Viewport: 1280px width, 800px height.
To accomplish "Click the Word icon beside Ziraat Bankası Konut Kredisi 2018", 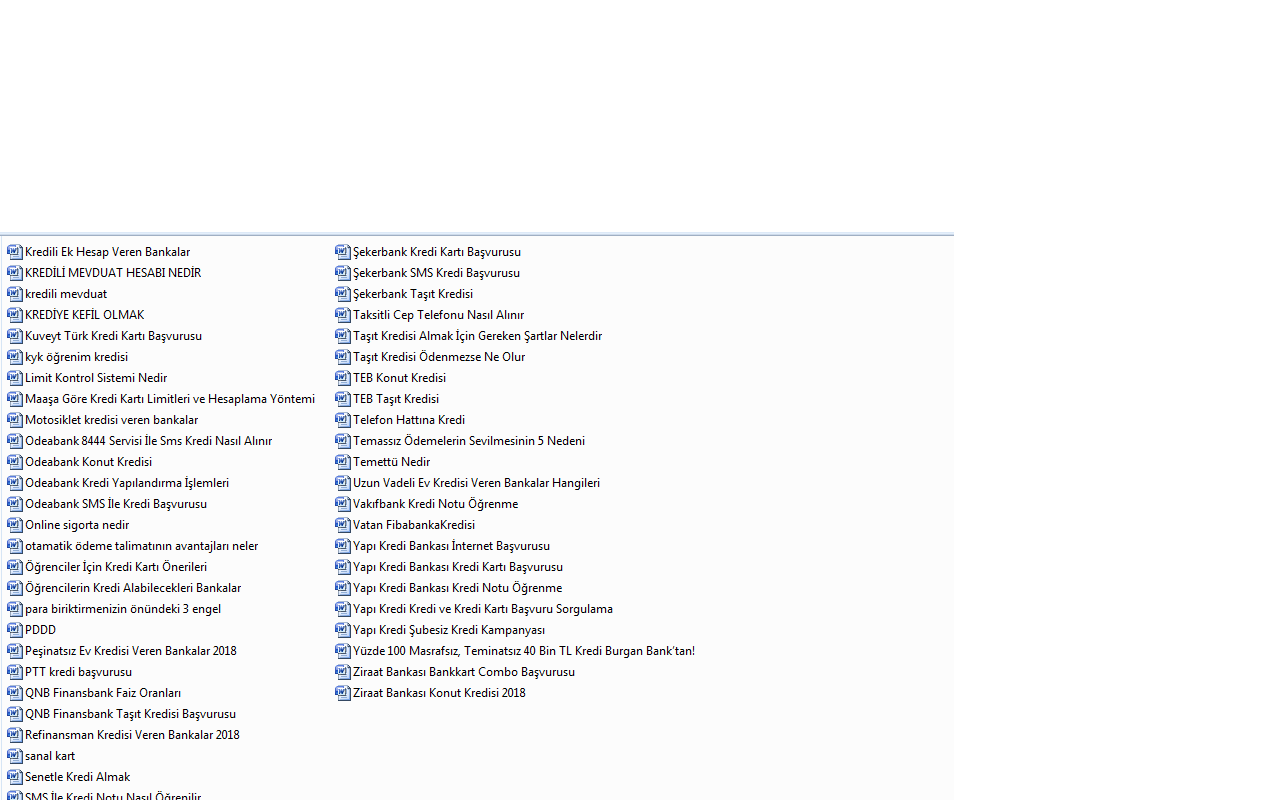I will [x=343, y=693].
